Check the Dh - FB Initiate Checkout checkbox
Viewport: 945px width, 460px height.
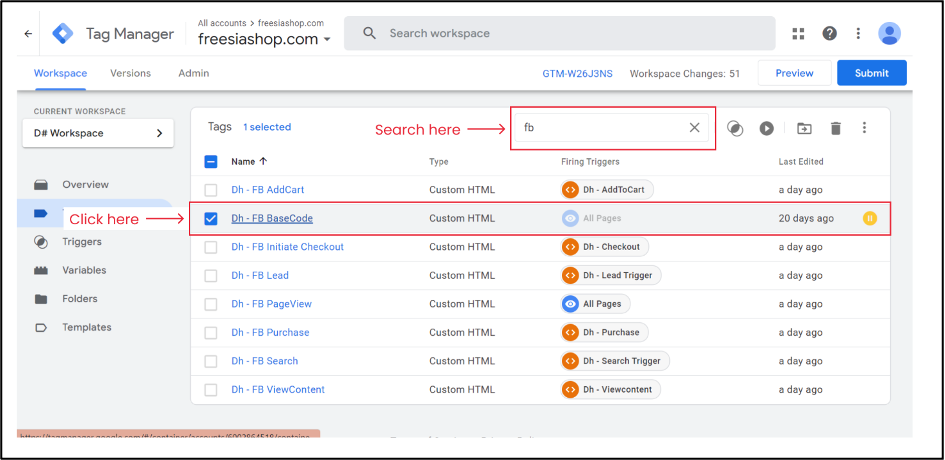[x=210, y=247]
